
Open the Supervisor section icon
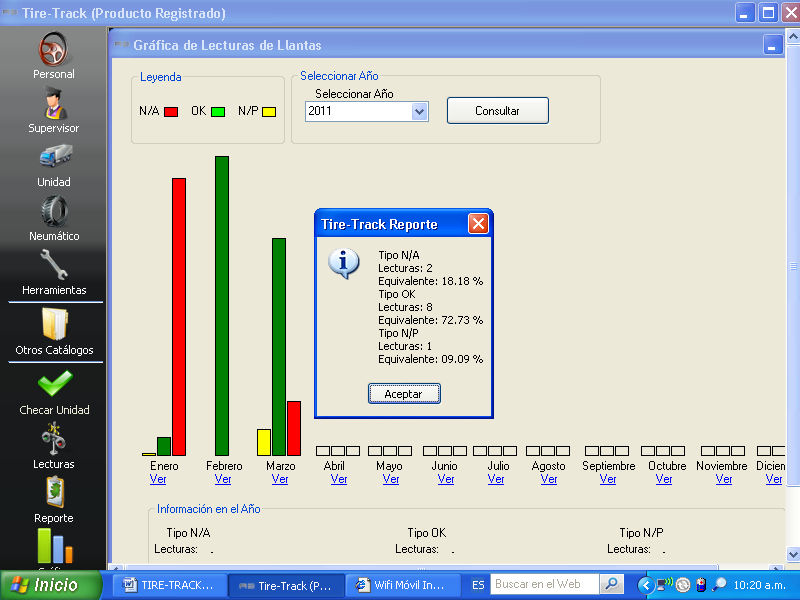click(53, 102)
